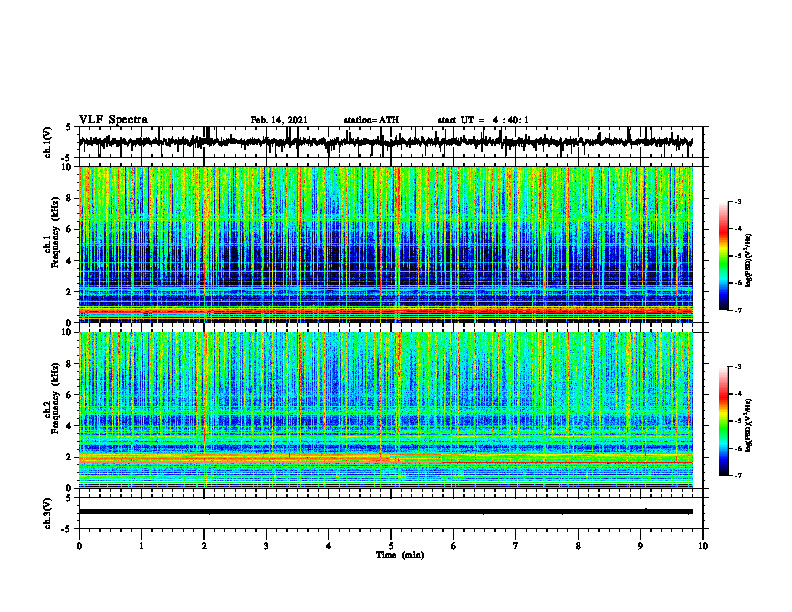This screenshot has width=792, height=612.
Task: Click time-axis tick label "2"
Action: [204, 546]
